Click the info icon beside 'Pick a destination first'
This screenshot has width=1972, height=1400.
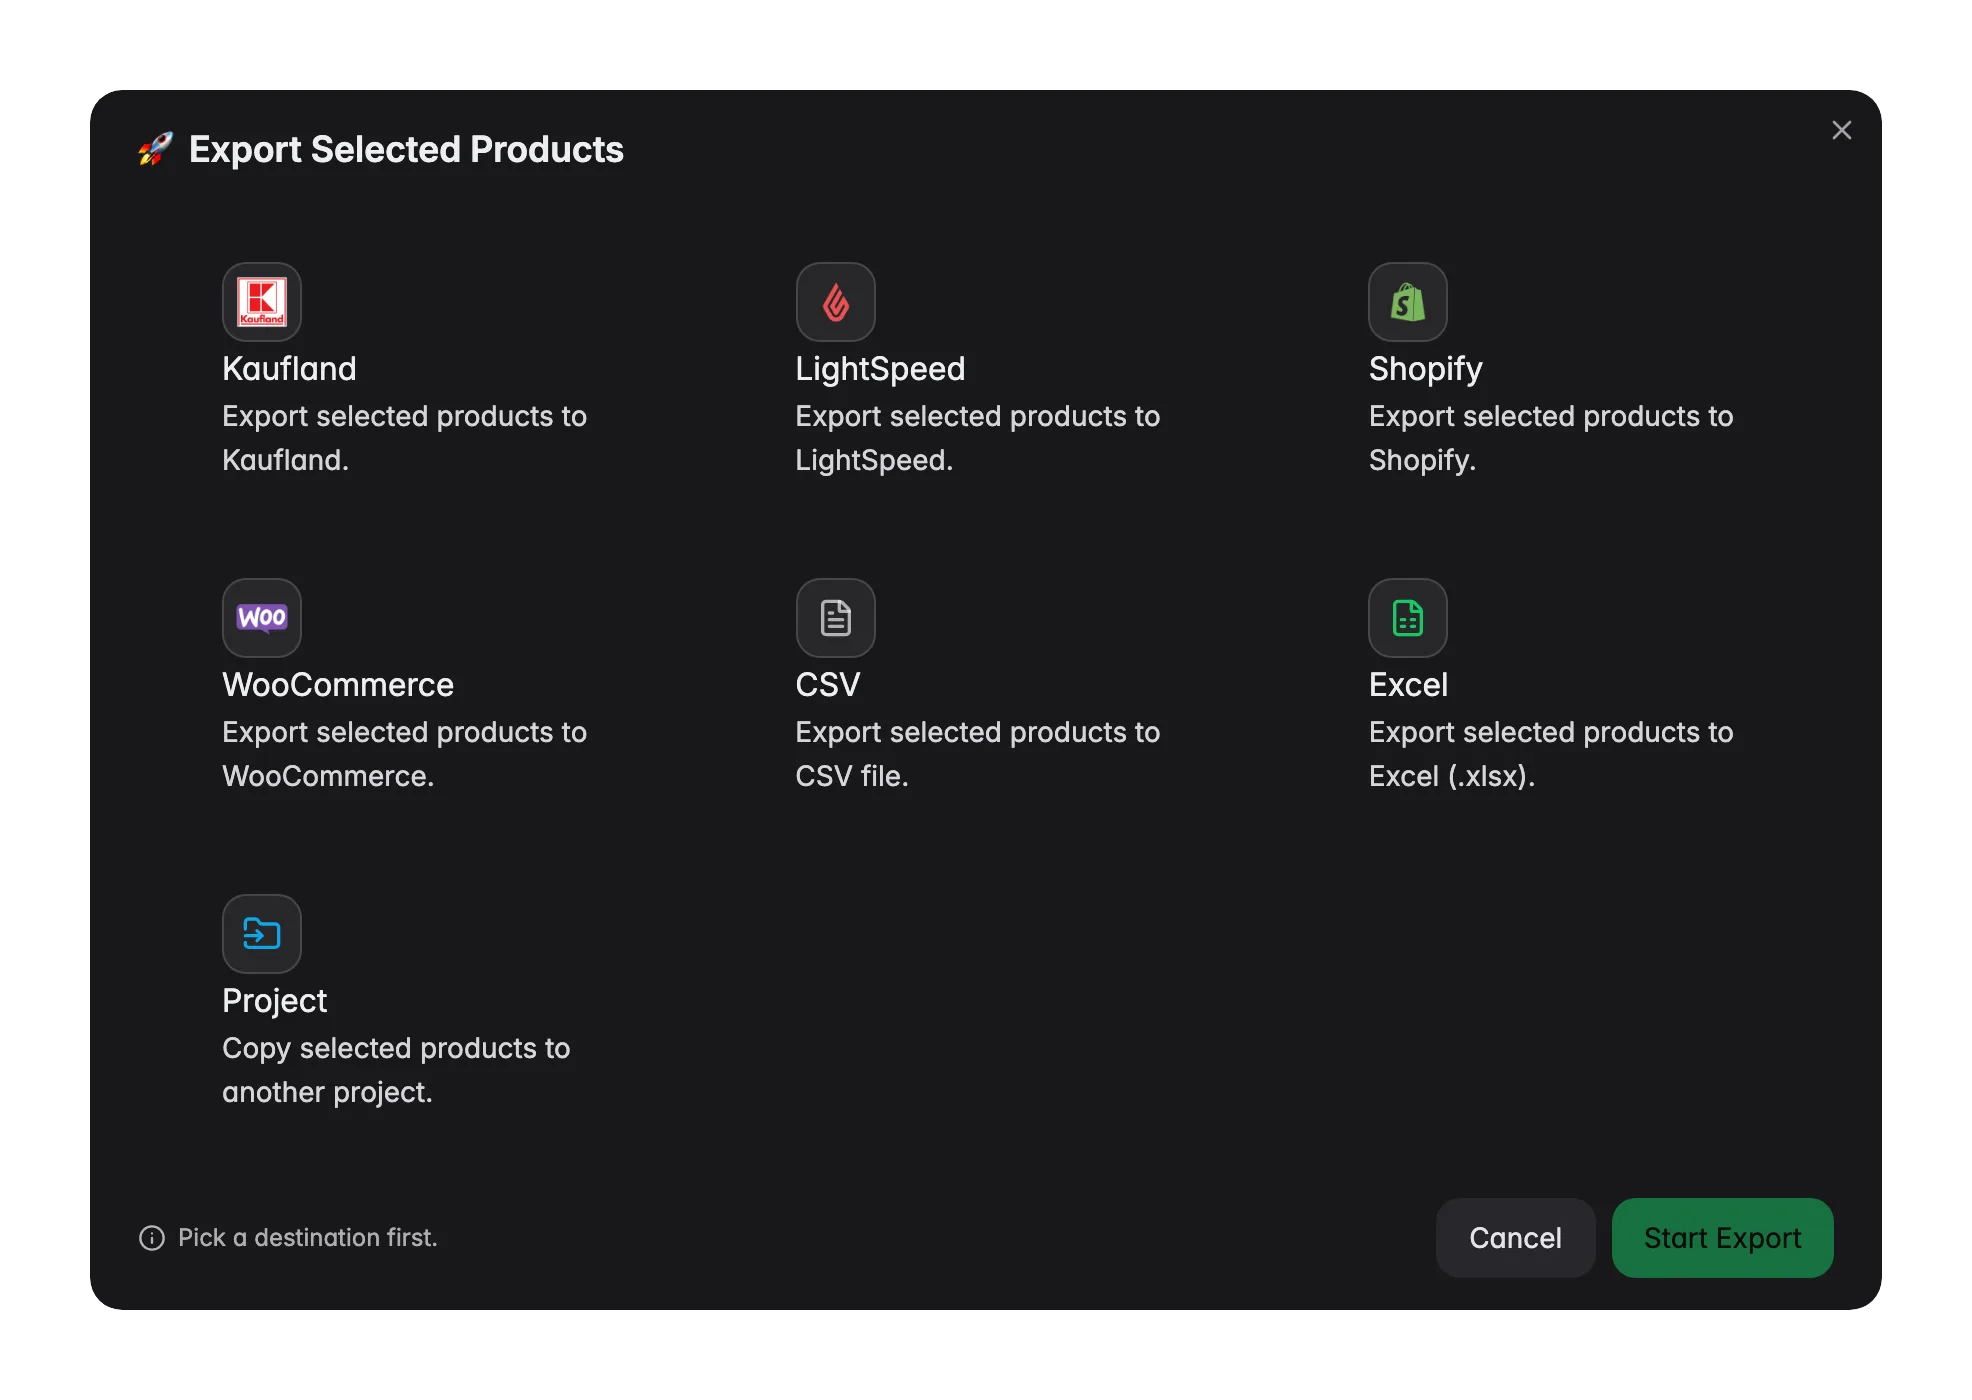152,1238
